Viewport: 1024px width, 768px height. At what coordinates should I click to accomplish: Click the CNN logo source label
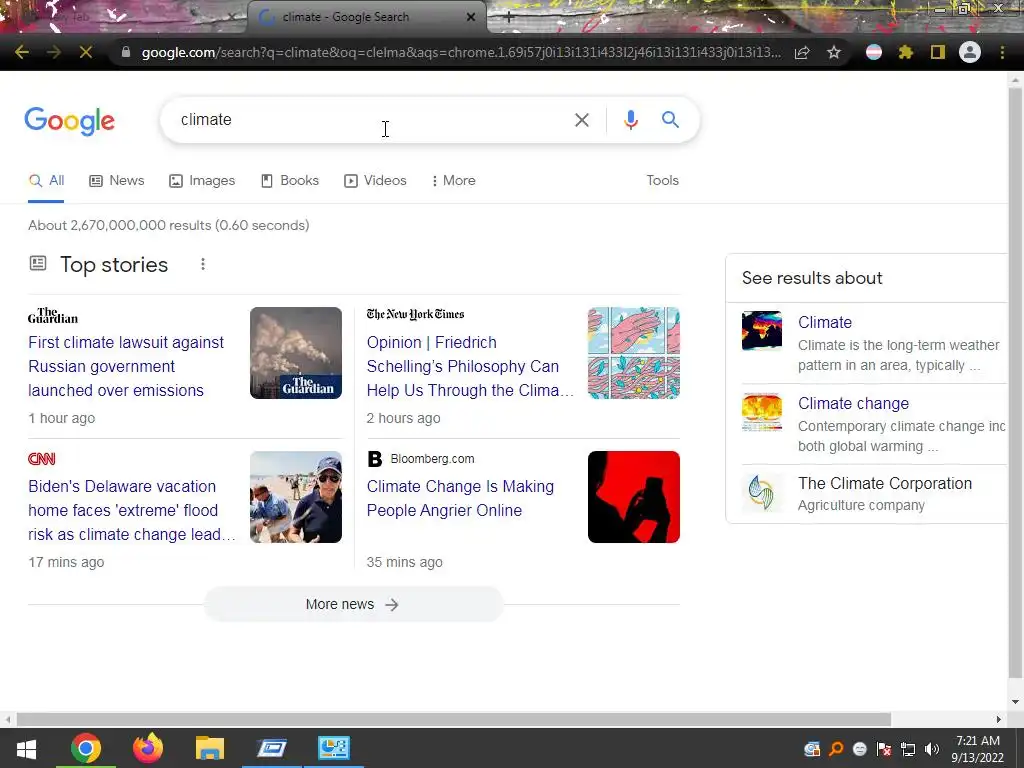pos(42,459)
